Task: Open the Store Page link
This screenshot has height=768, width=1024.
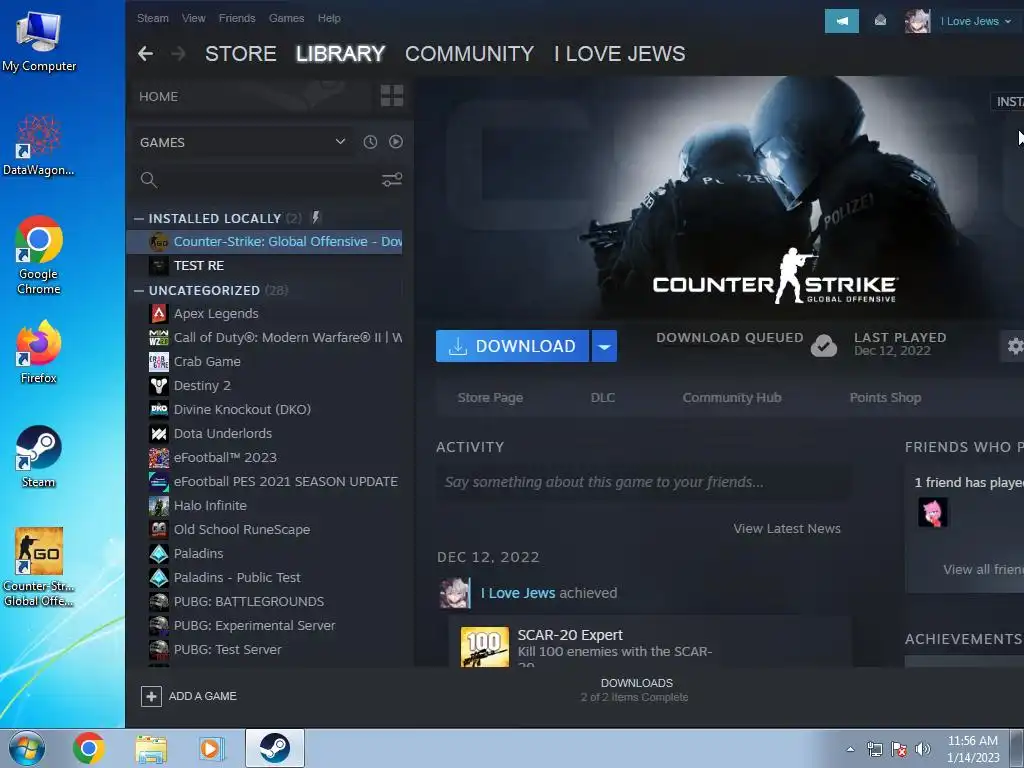Action: click(x=490, y=398)
